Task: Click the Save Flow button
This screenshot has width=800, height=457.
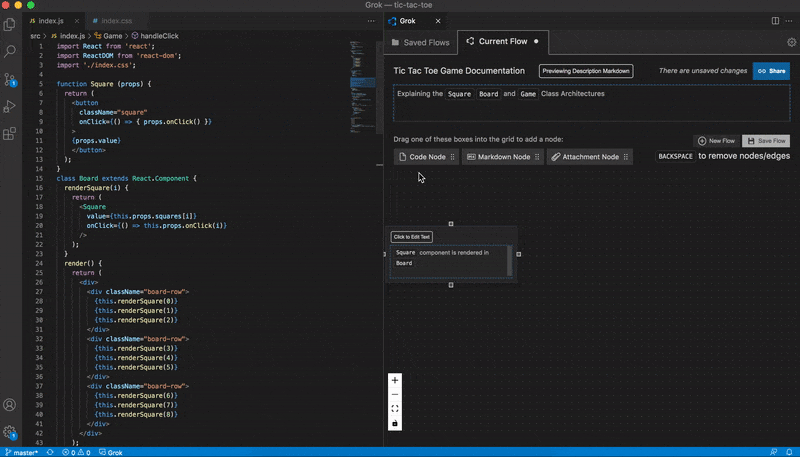Action: pos(766,141)
